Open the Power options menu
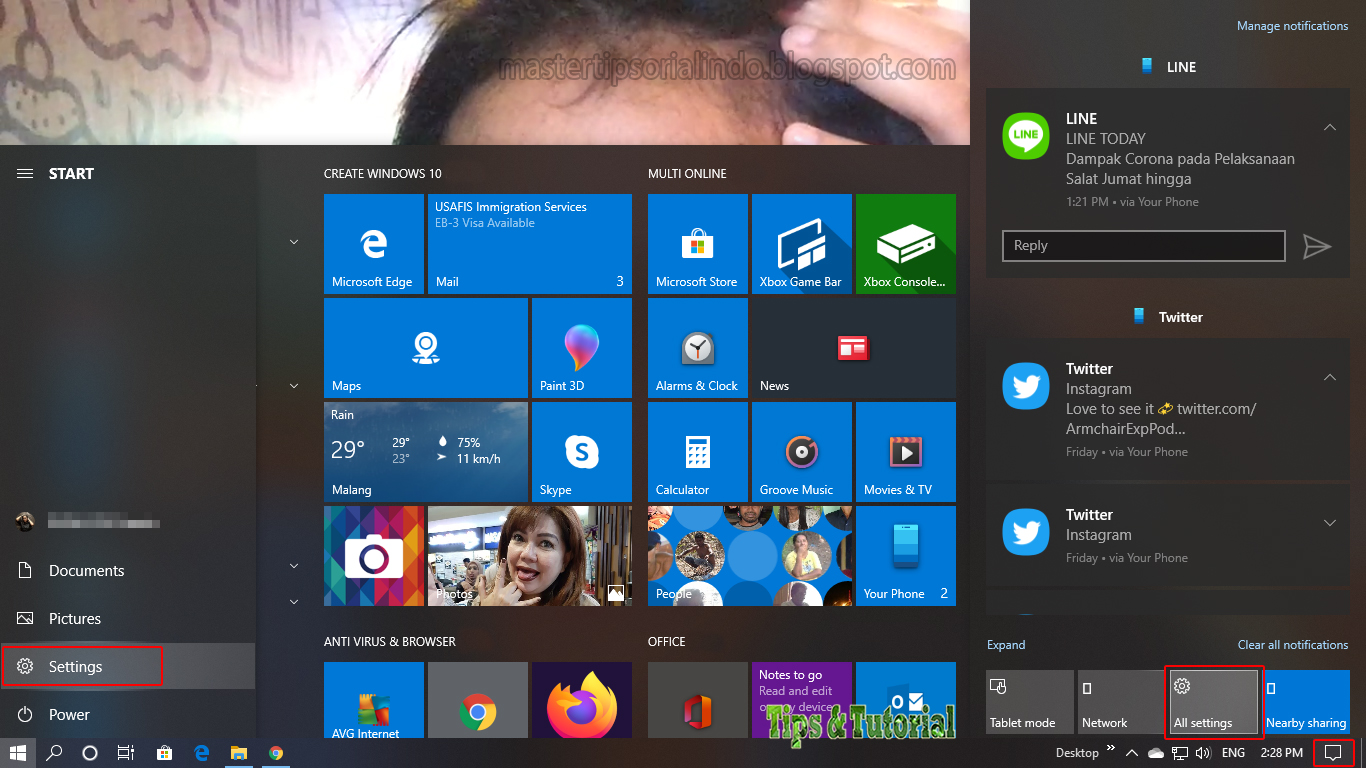 pos(128,714)
